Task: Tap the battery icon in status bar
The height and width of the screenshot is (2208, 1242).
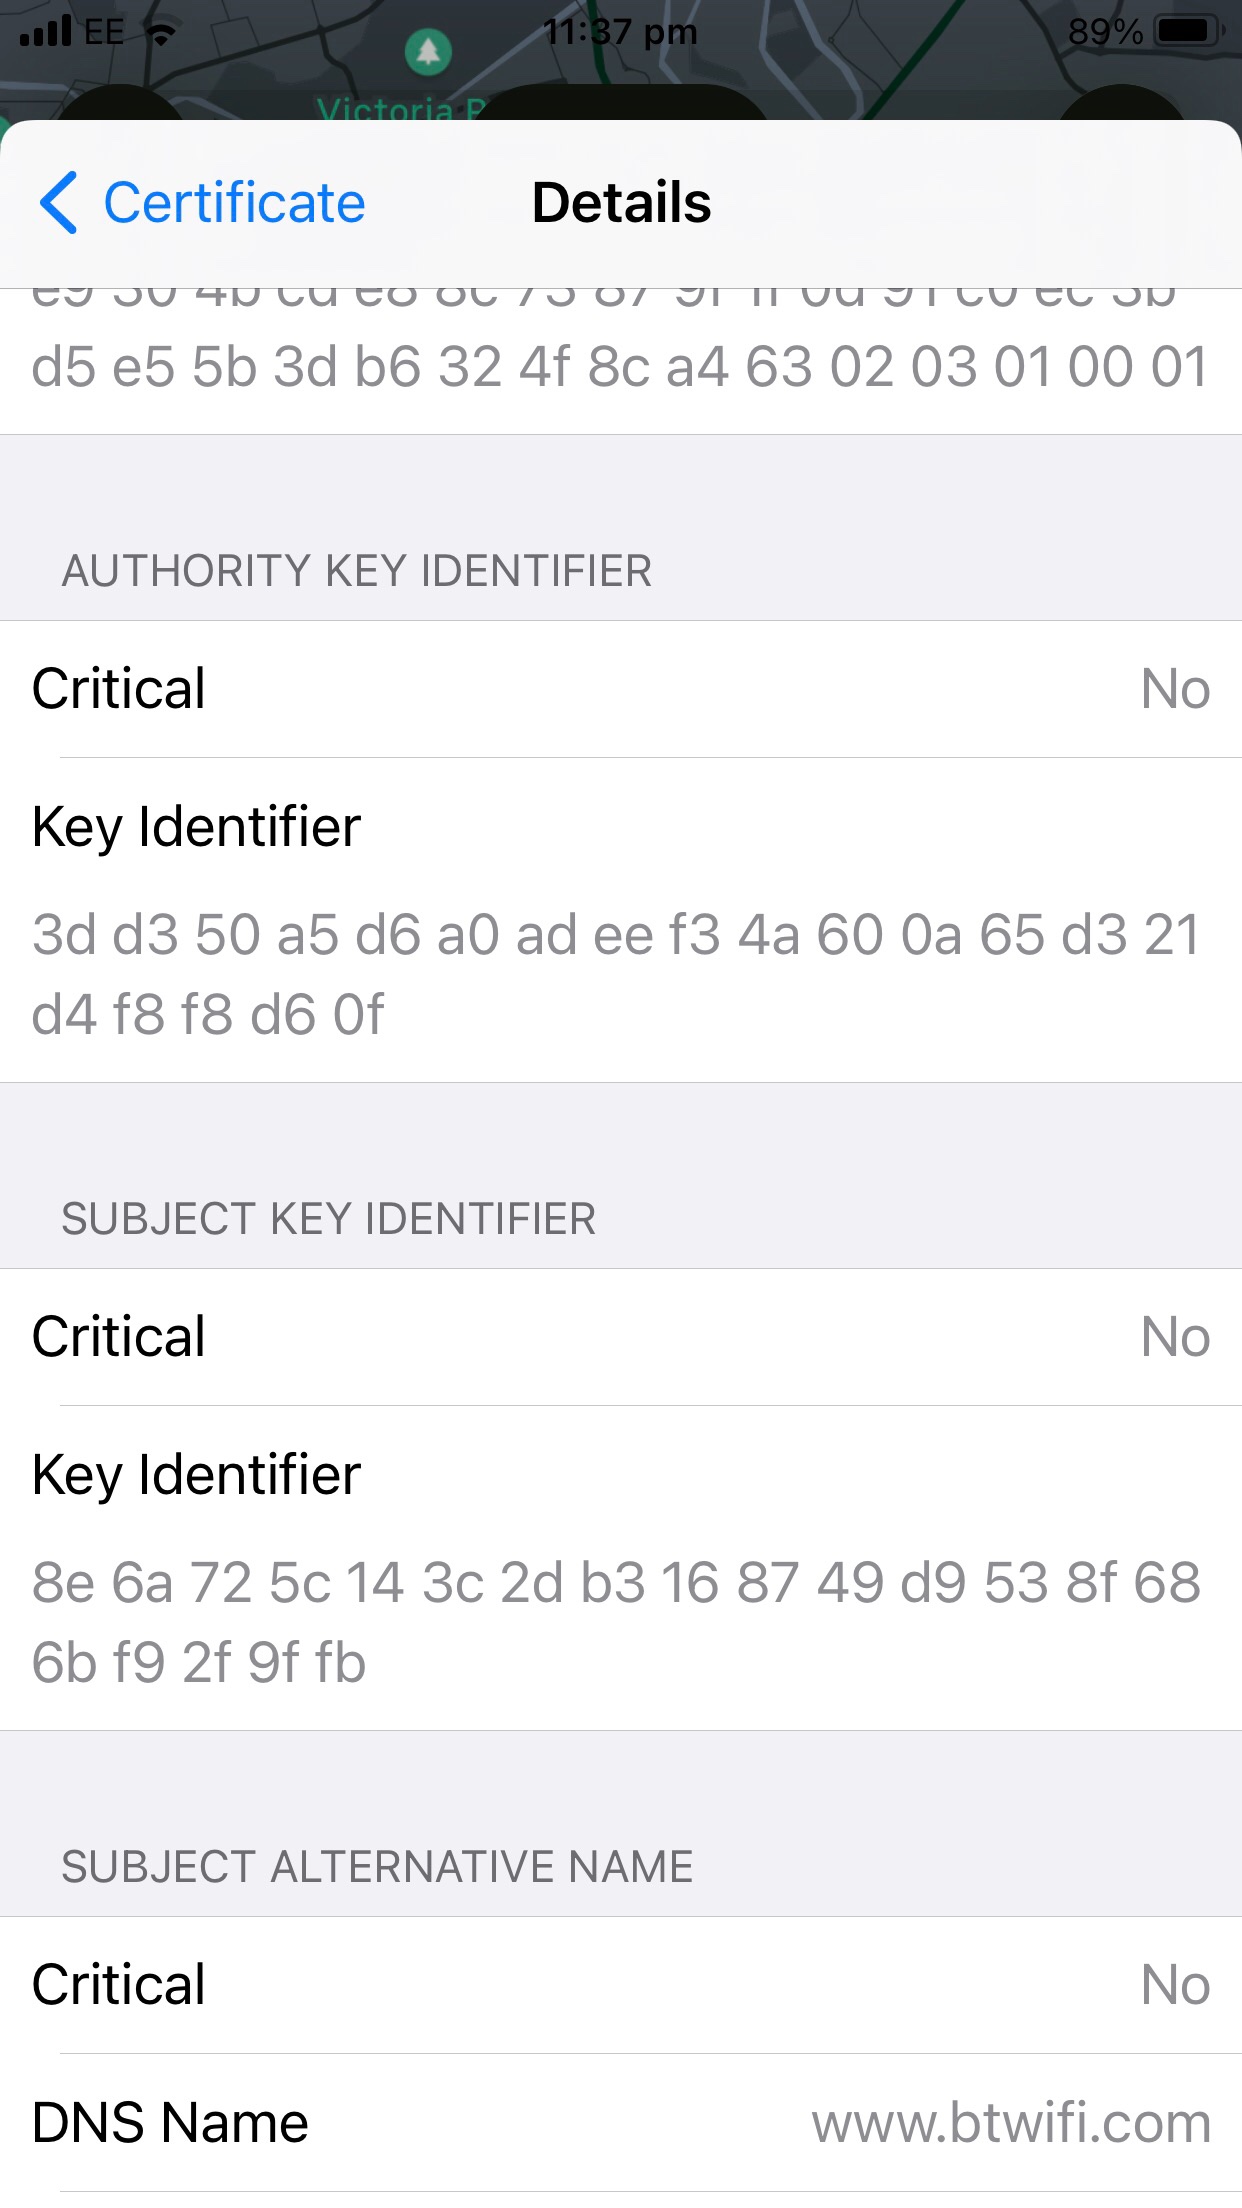Action: tap(1187, 32)
